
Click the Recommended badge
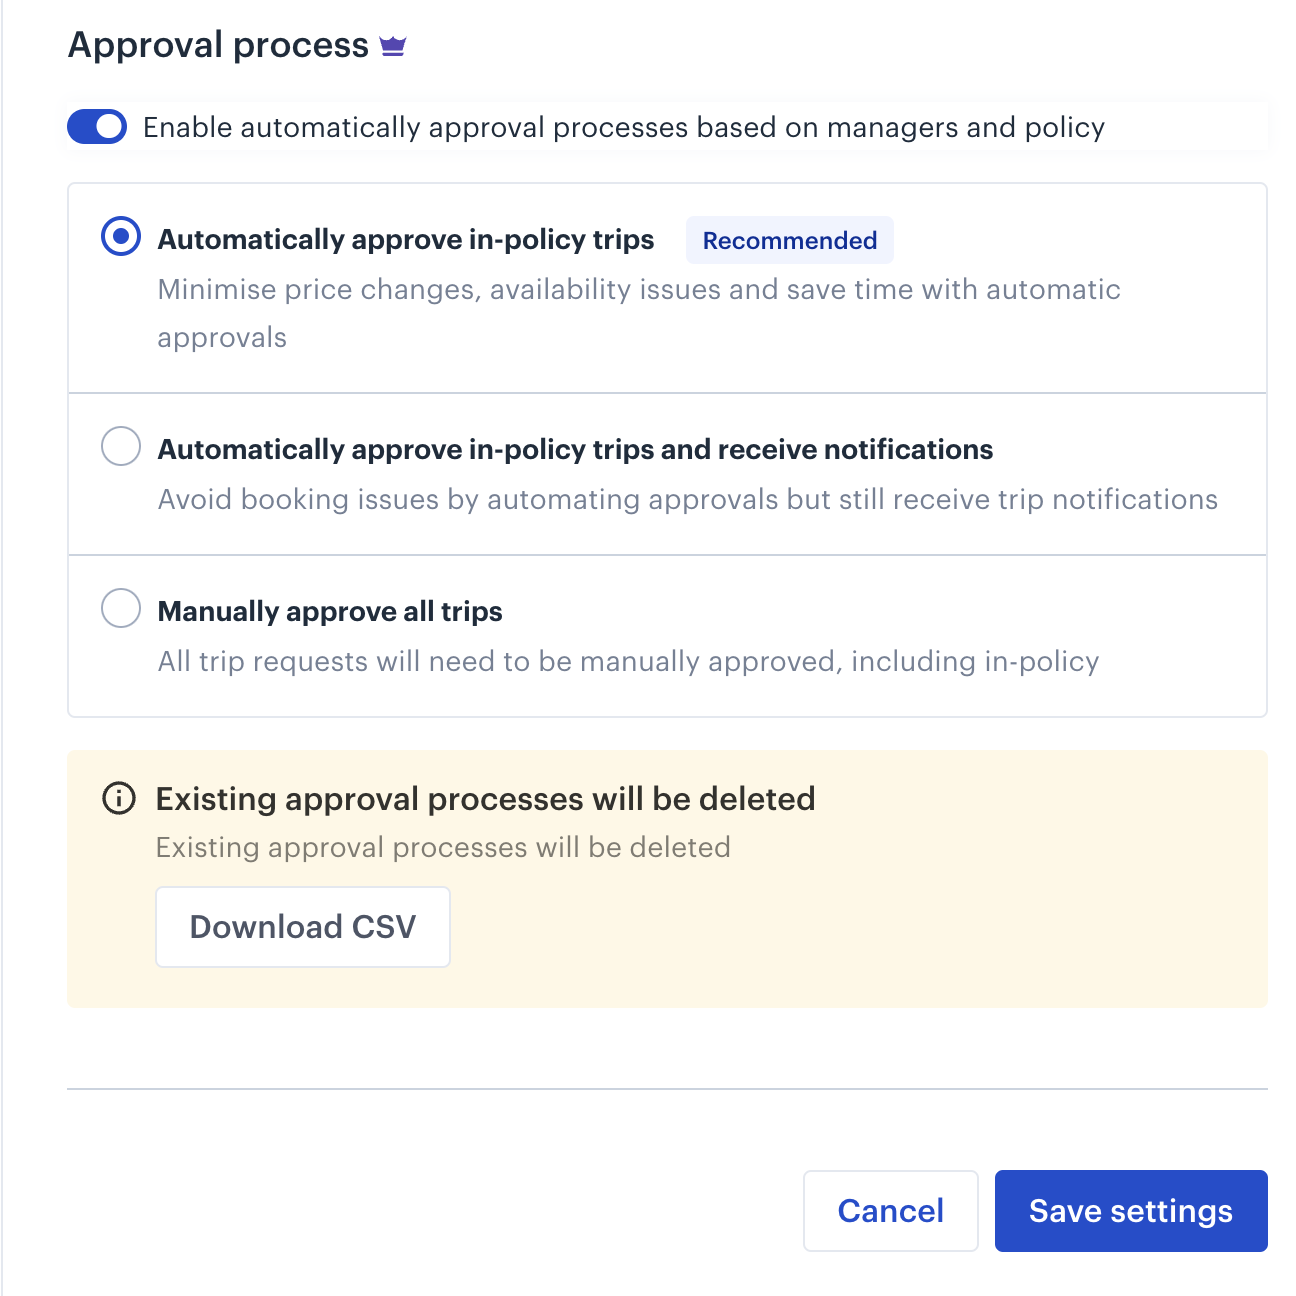pos(790,240)
